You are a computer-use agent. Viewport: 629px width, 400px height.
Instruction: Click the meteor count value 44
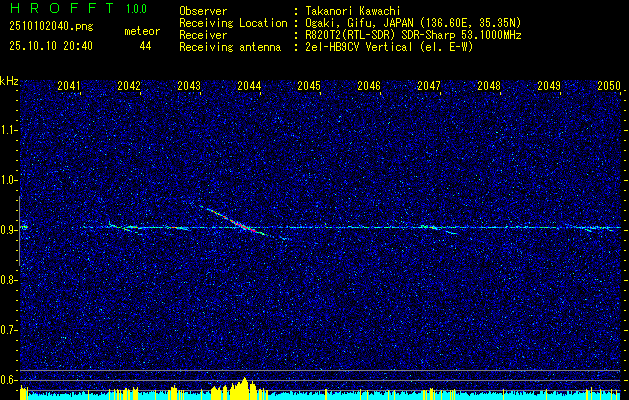coord(145,46)
